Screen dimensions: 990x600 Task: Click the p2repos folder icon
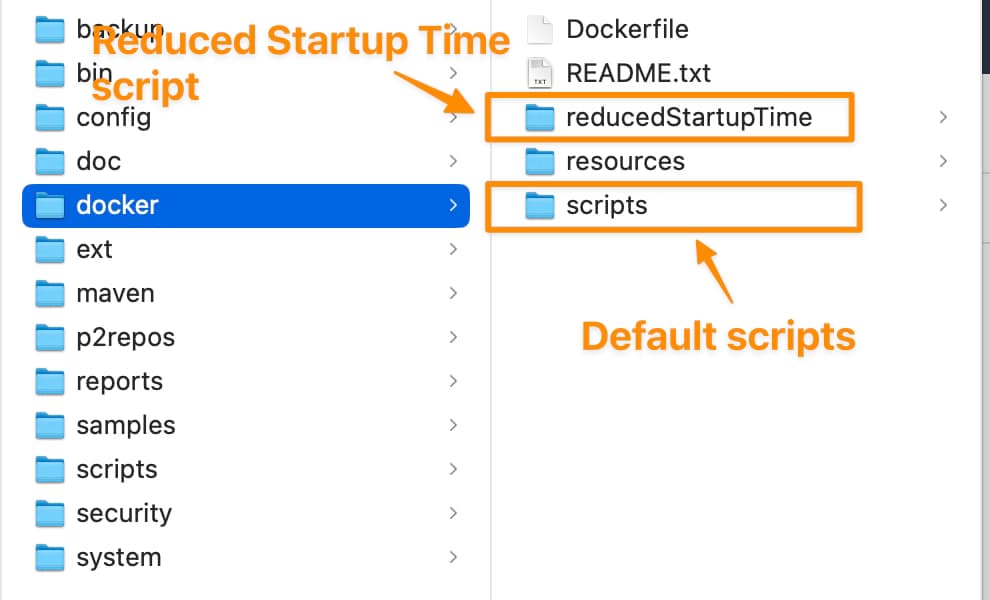49,337
